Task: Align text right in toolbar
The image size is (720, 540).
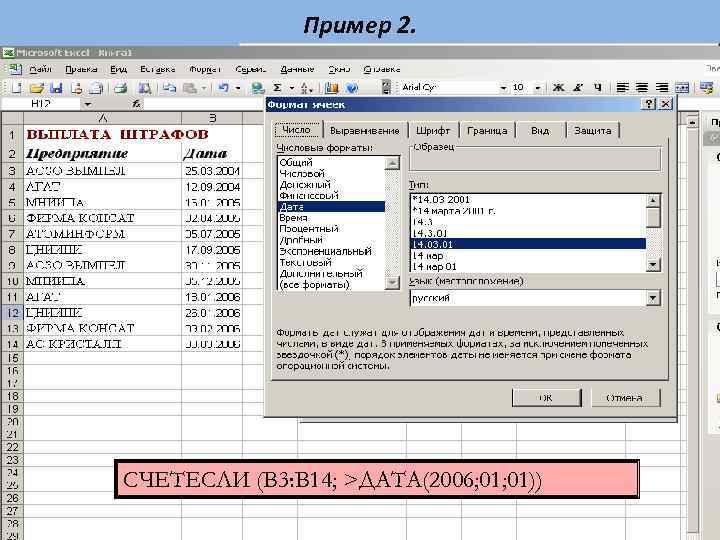Action: pos(662,87)
